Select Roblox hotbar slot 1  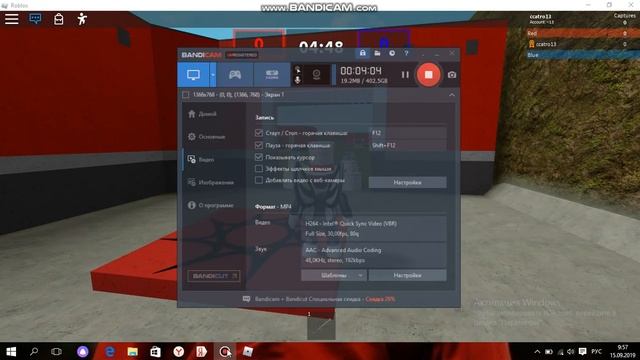(x=321, y=328)
